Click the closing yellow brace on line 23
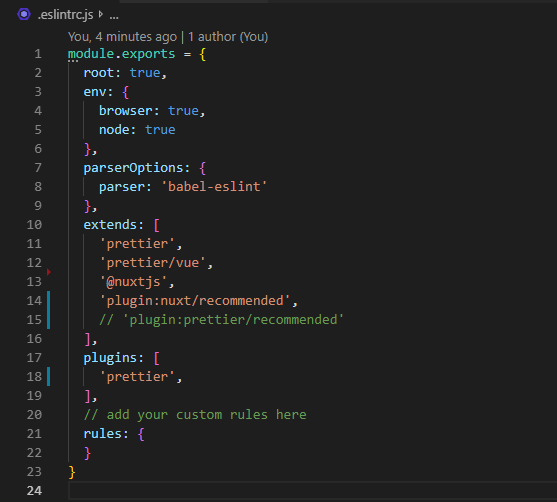 72,472
